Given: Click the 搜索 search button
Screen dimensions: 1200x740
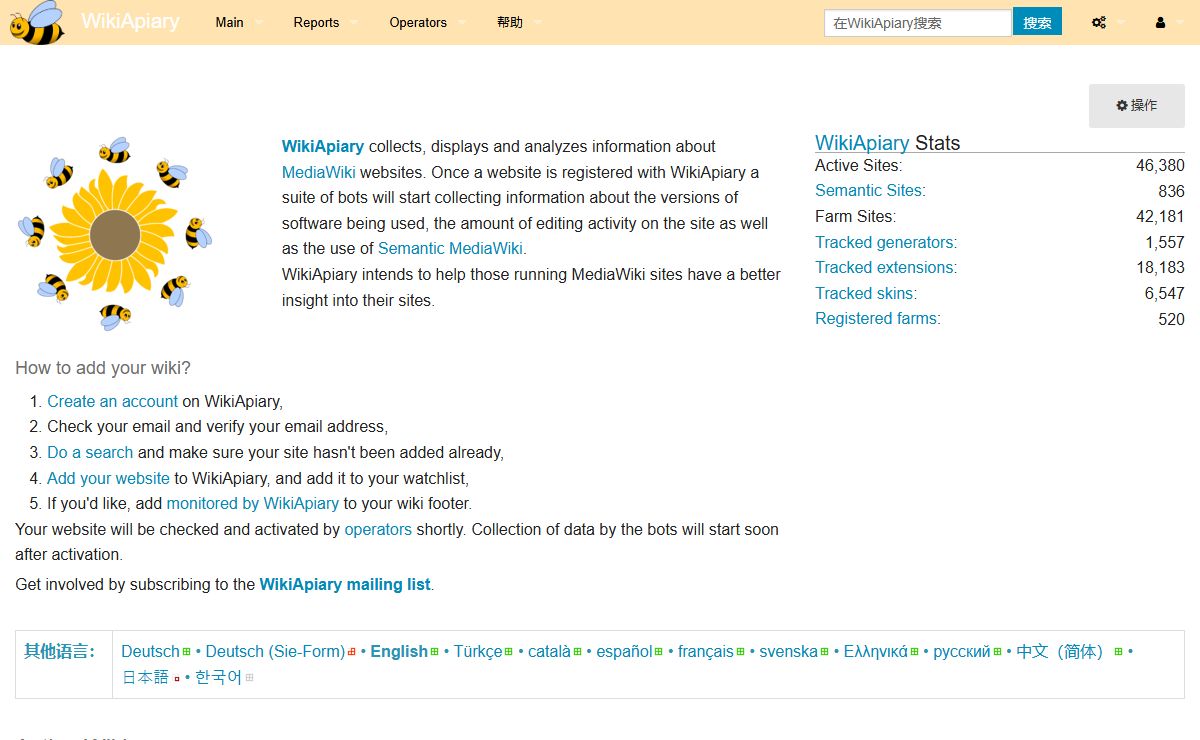Looking at the screenshot, I should pyautogui.click(x=1037, y=22).
